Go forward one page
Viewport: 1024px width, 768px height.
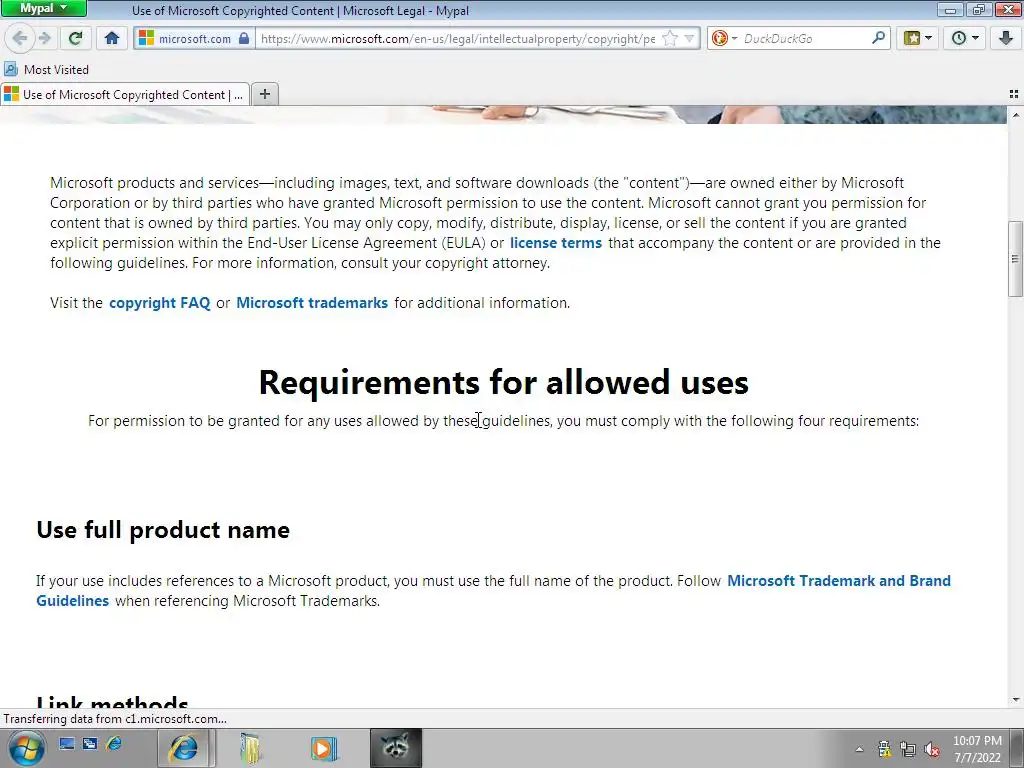point(44,38)
